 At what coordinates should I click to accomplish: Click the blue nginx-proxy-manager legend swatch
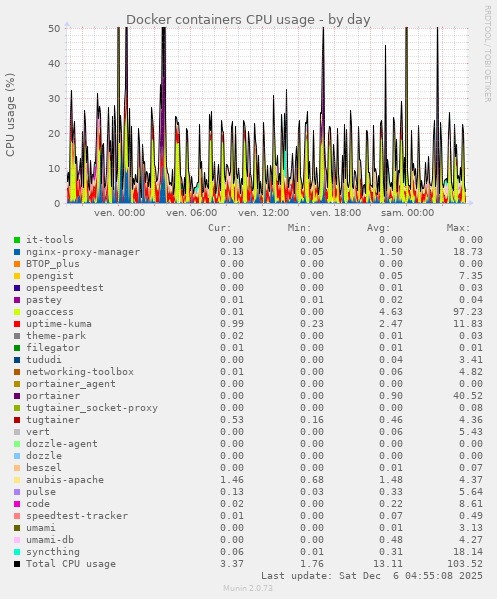[x=17, y=252]
